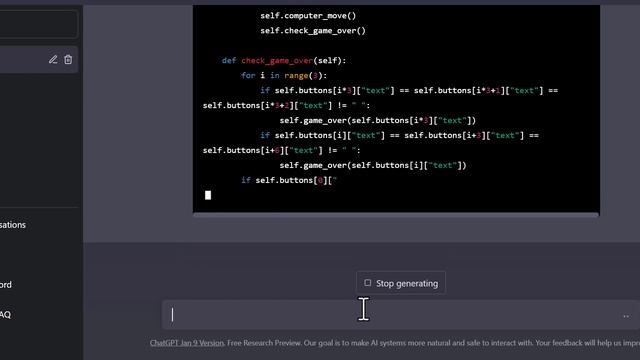Screen dimensions: 640x360
Task: Open the ChatGPT Jan 9 Version link
Action: (187, 343)
